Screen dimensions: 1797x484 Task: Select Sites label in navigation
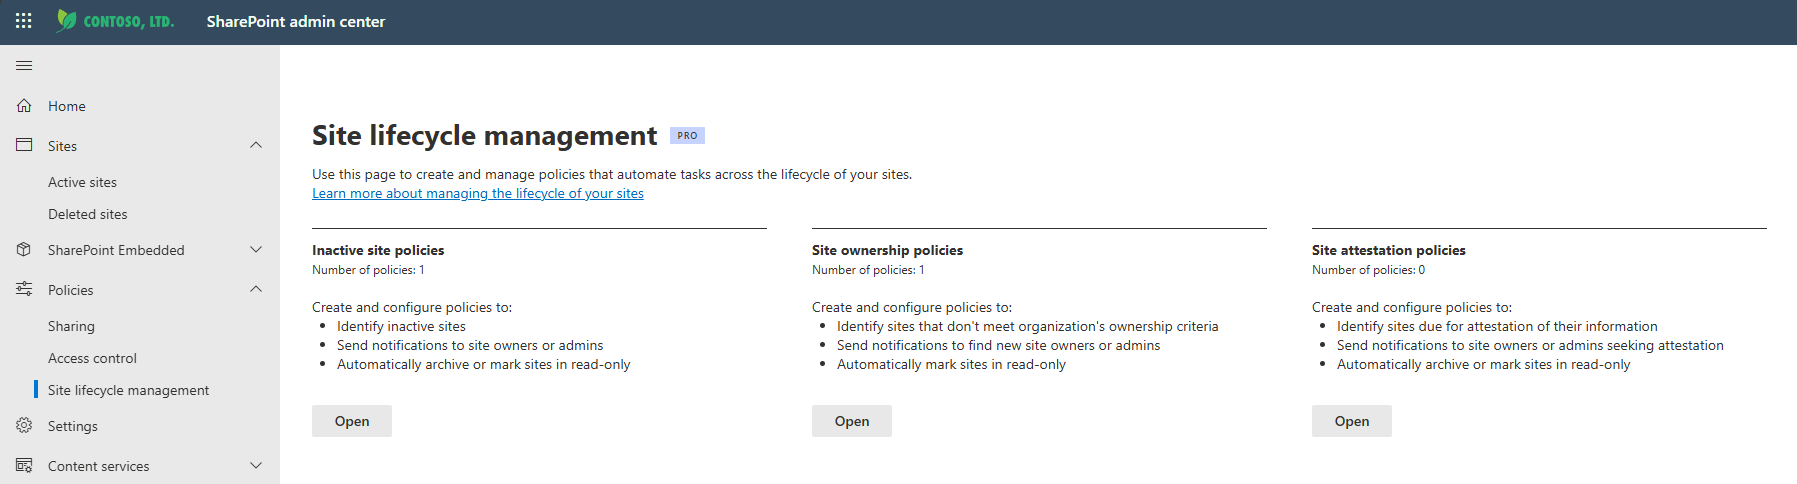(x=62, y=146)
